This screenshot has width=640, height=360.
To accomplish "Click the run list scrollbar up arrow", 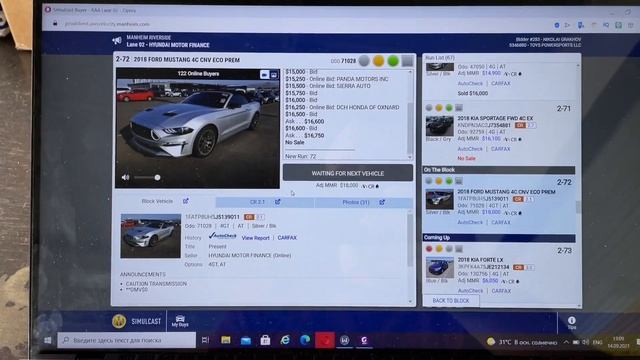I will click(x=578, y=66).
